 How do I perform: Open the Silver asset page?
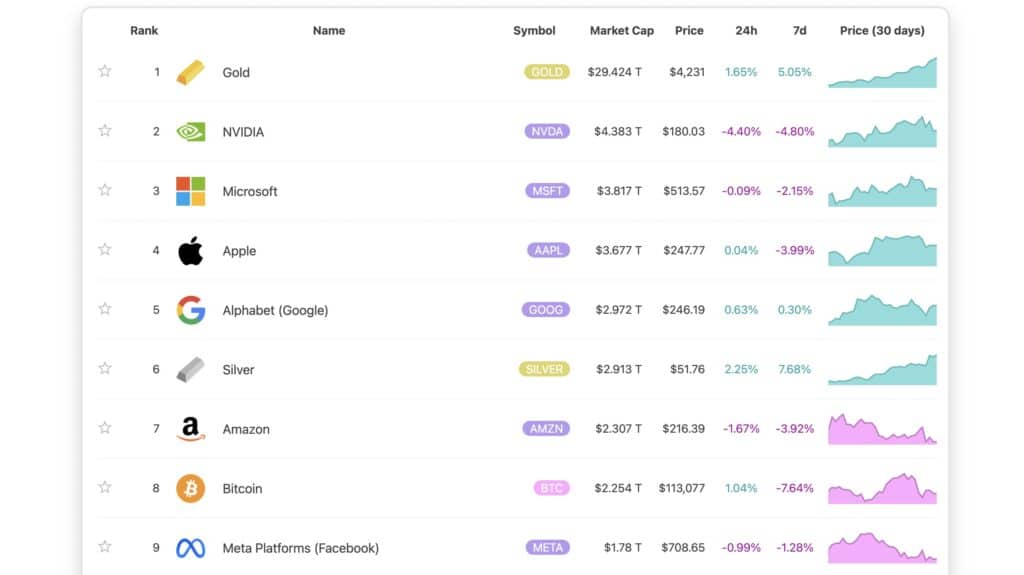[x=238, y=370]
